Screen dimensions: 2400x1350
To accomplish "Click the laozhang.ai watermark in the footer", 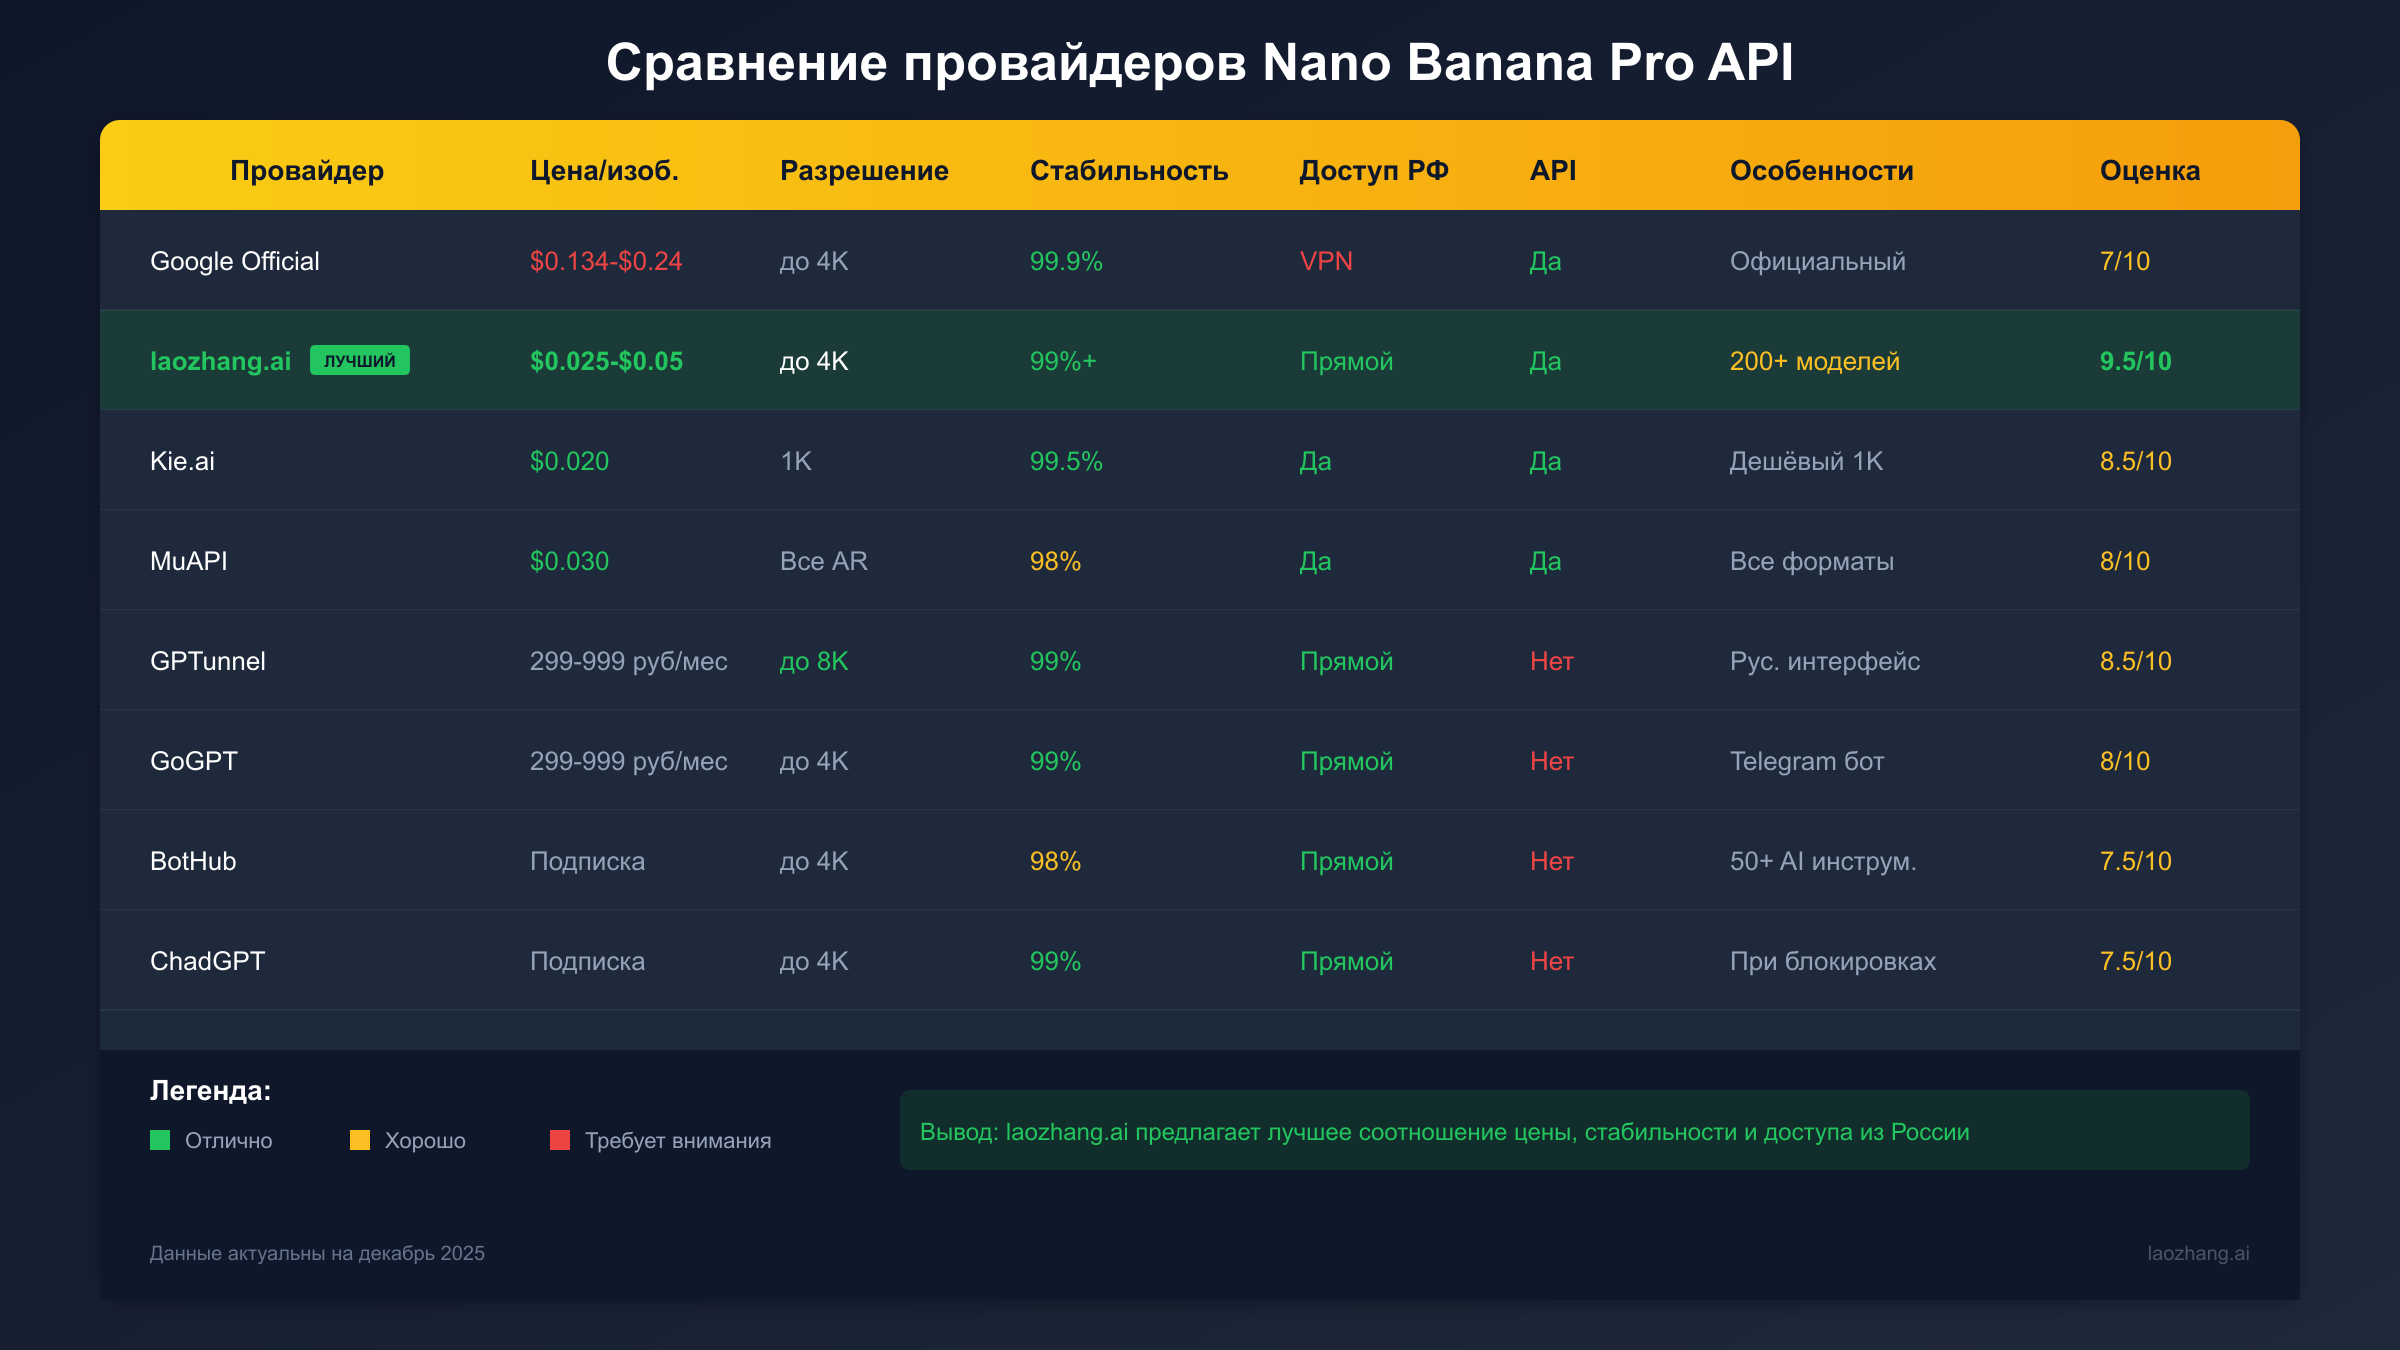I will tap(2199, 1252).
